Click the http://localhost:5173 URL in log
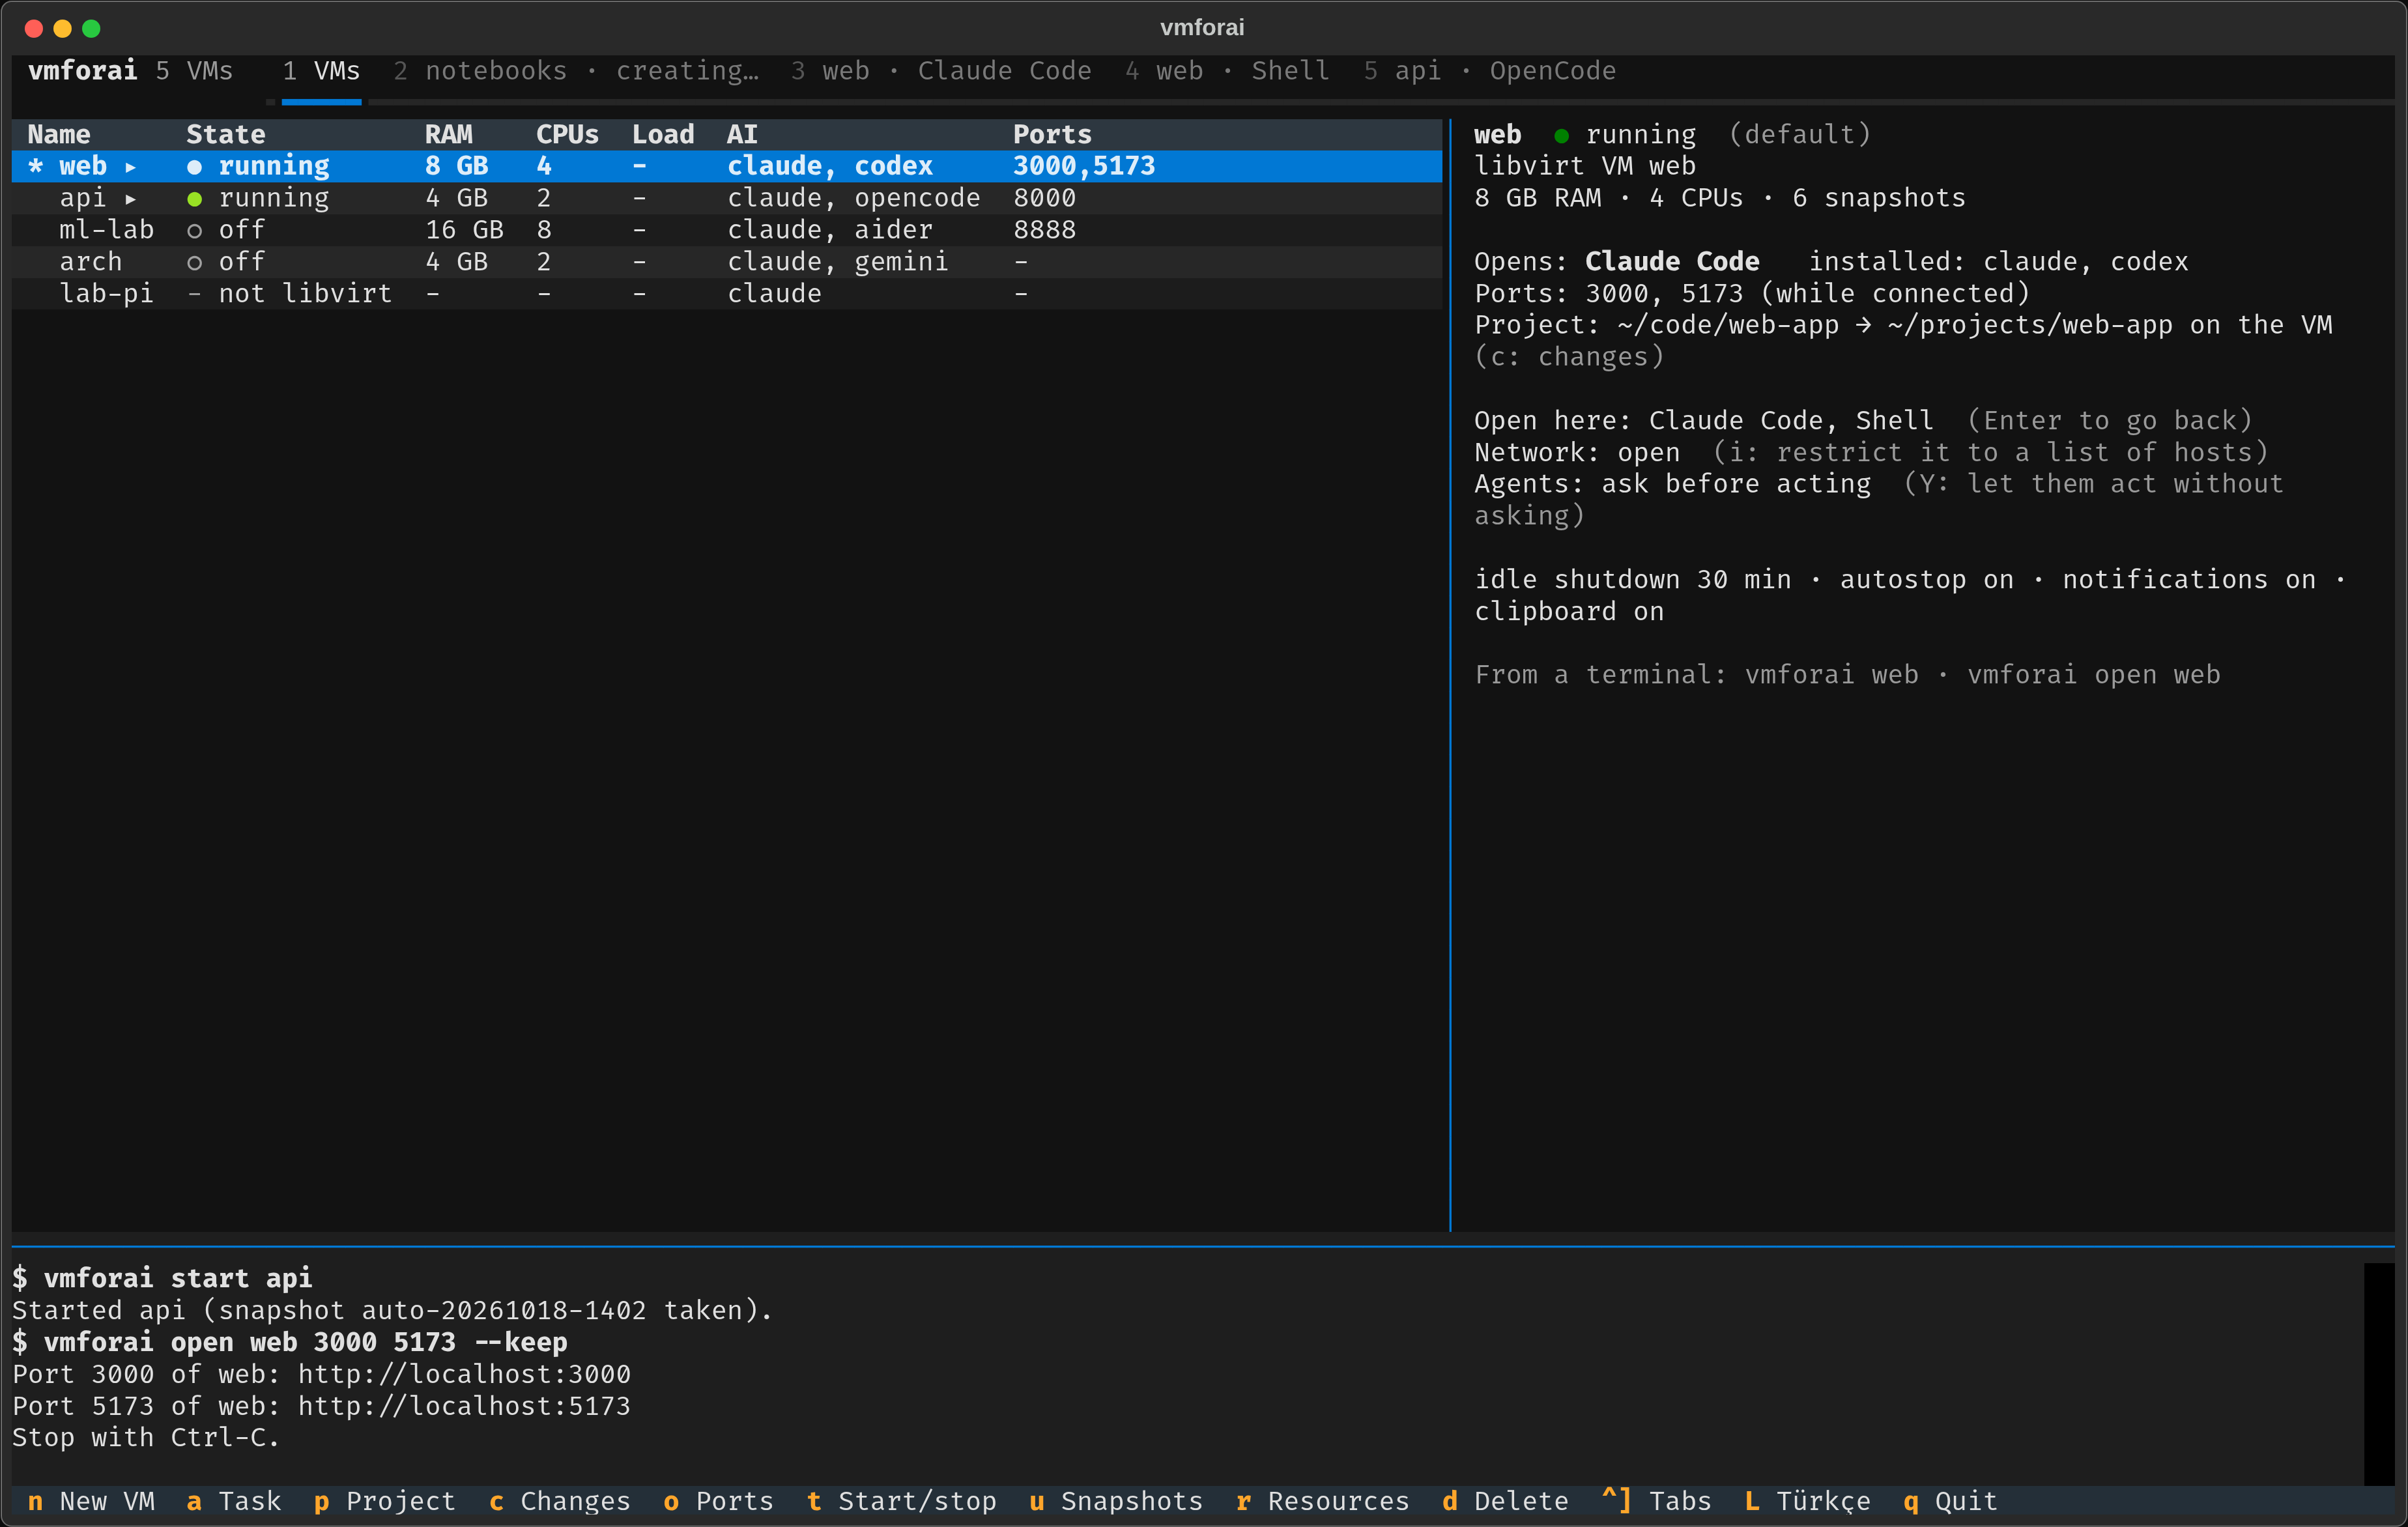 point(464,1406)
